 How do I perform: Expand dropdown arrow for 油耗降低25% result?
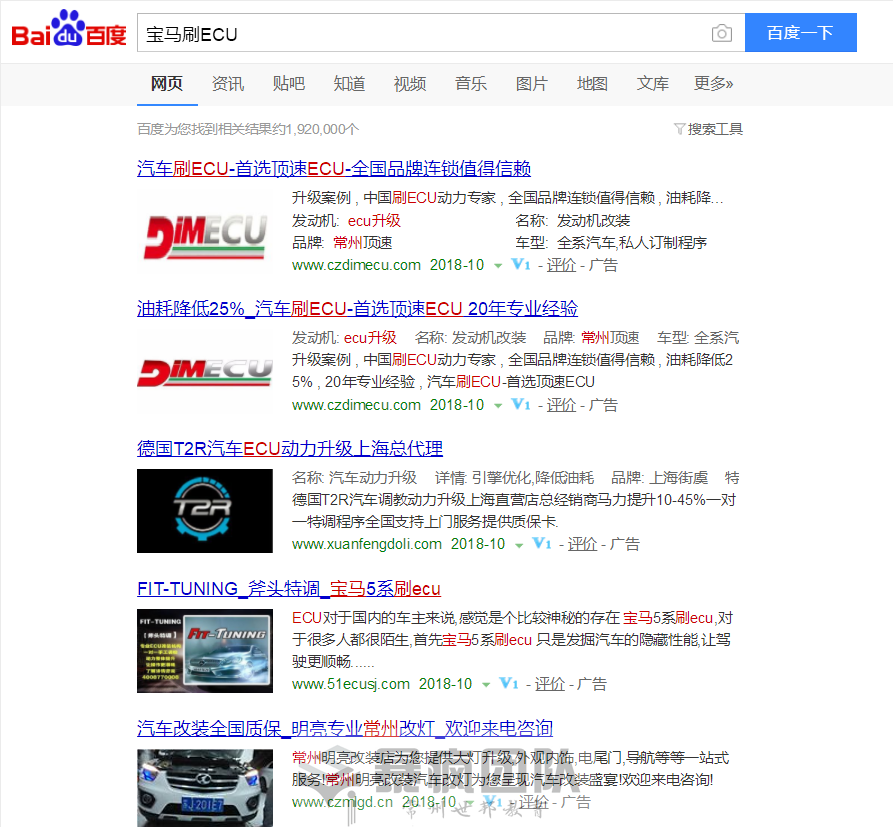point(498,406)
